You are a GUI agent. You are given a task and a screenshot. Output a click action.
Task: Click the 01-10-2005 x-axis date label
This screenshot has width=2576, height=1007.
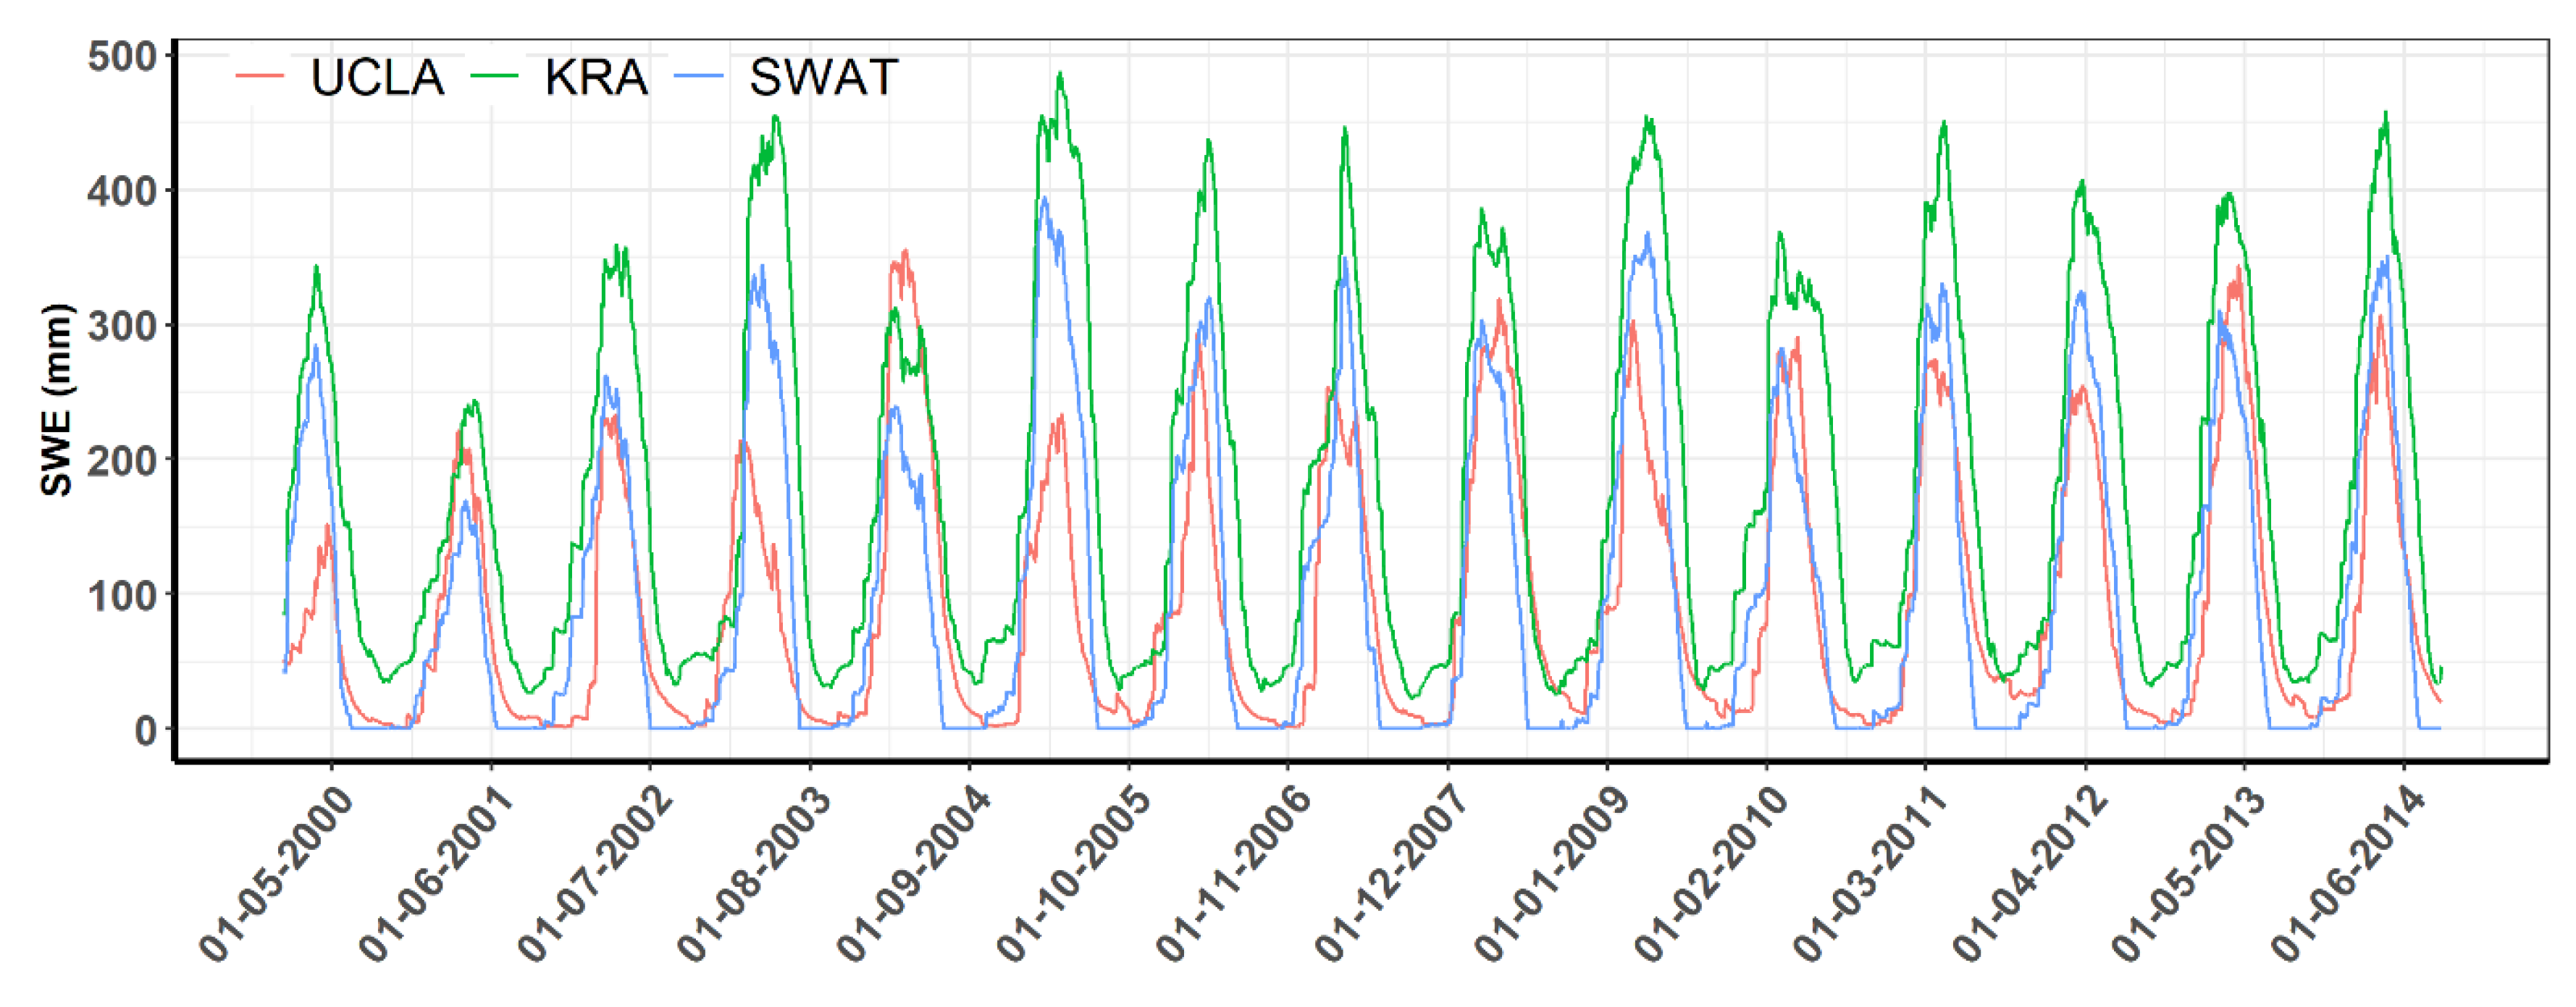coord(1074,874)
